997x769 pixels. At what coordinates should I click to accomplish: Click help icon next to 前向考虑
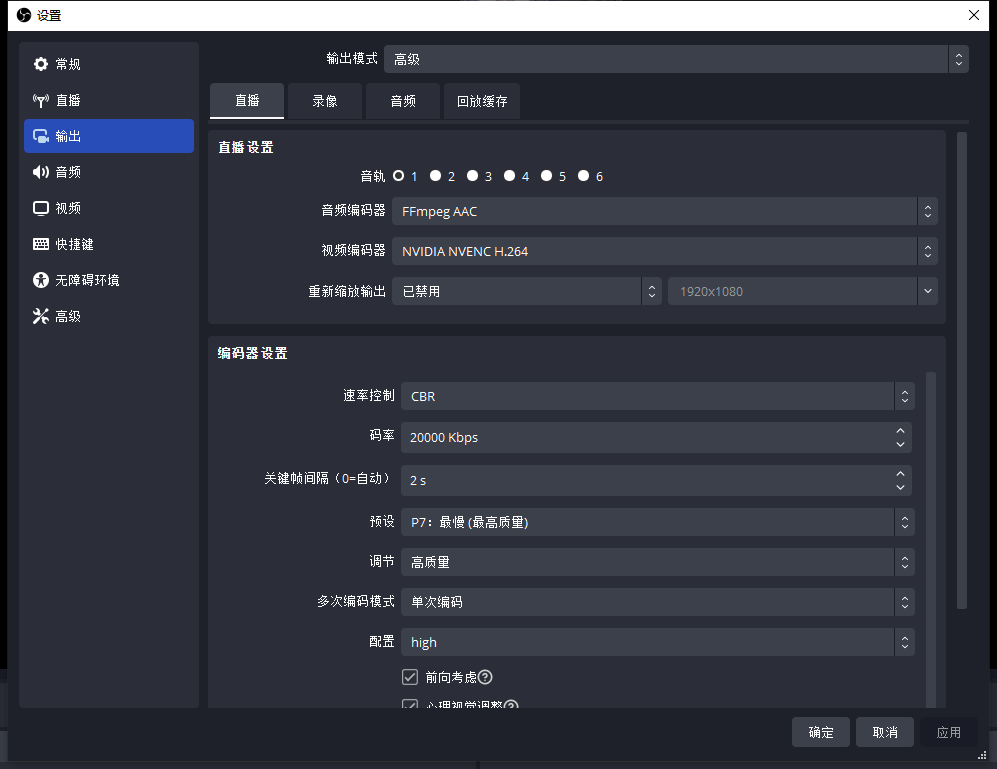pos(485,677)
